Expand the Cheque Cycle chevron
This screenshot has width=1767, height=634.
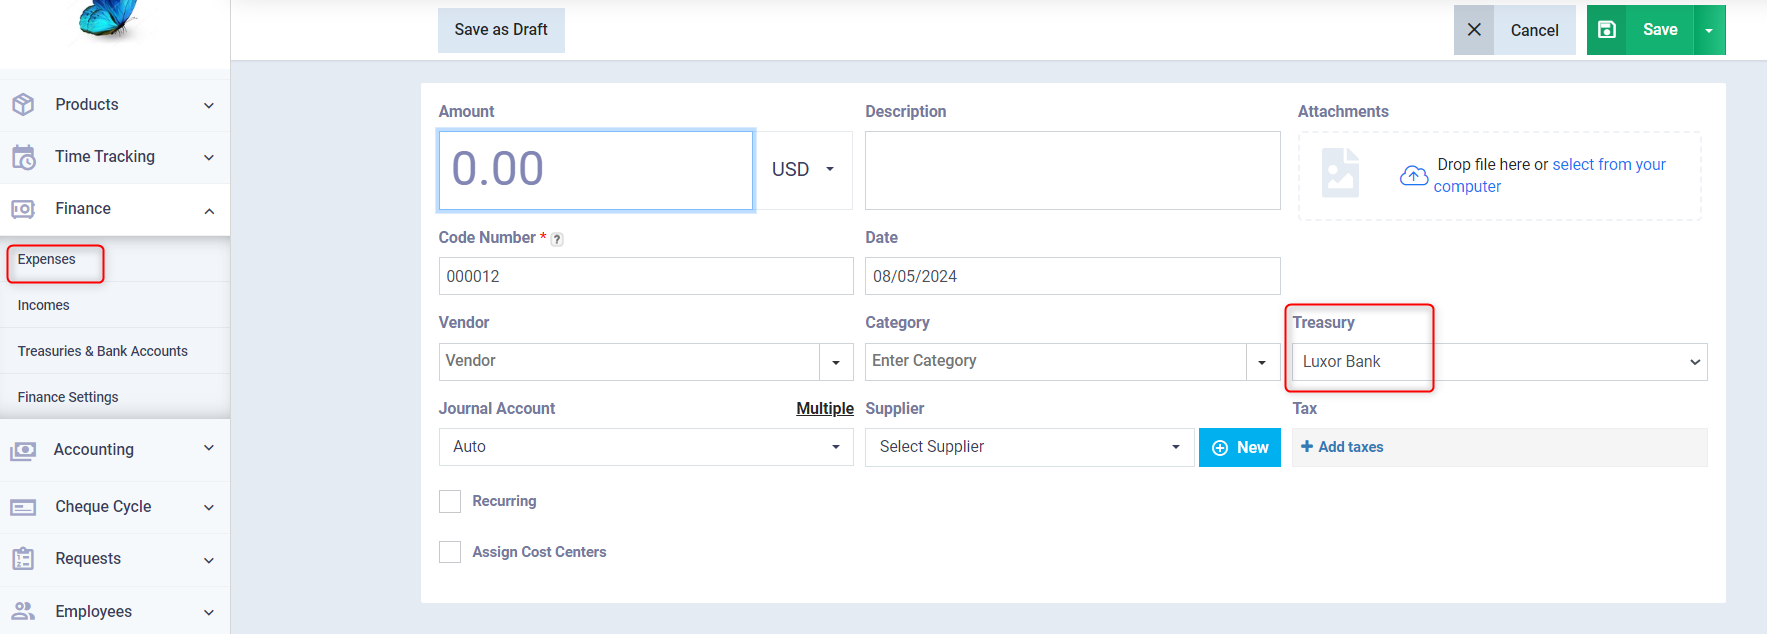[209, 507]
